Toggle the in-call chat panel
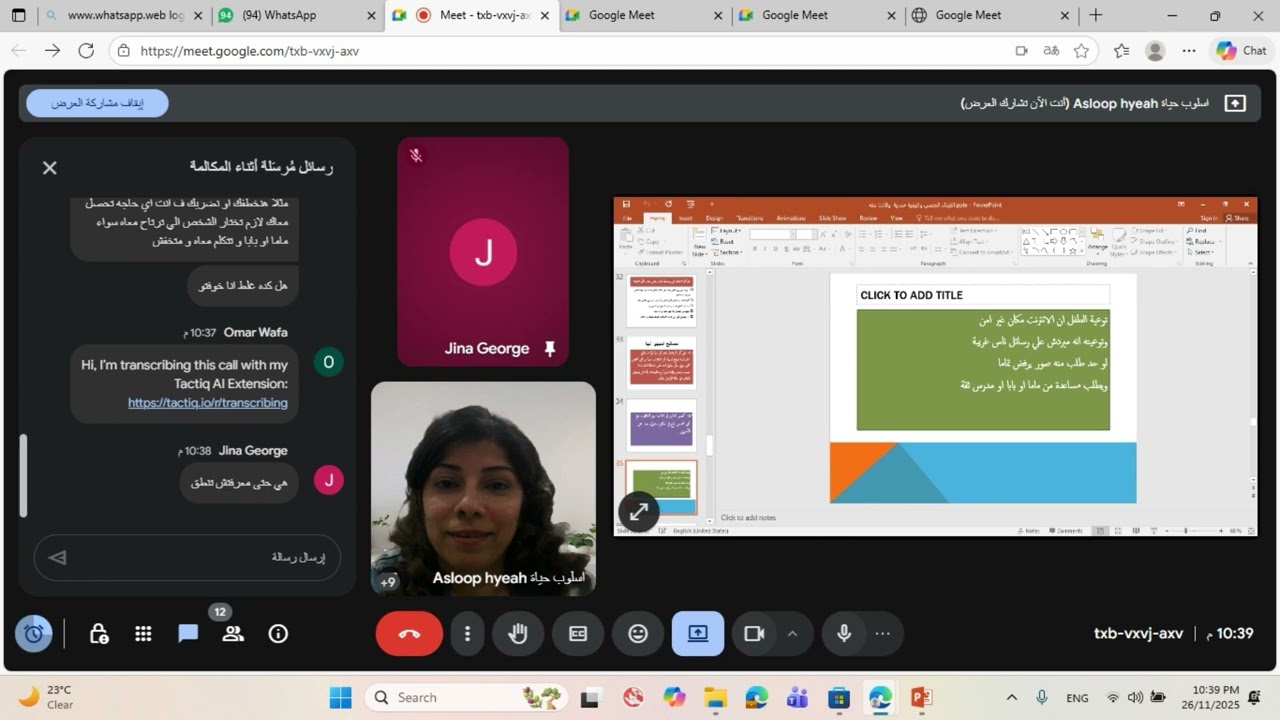Image resolution: width=1280 pixels, height=720 pixels. pos(188,634)
